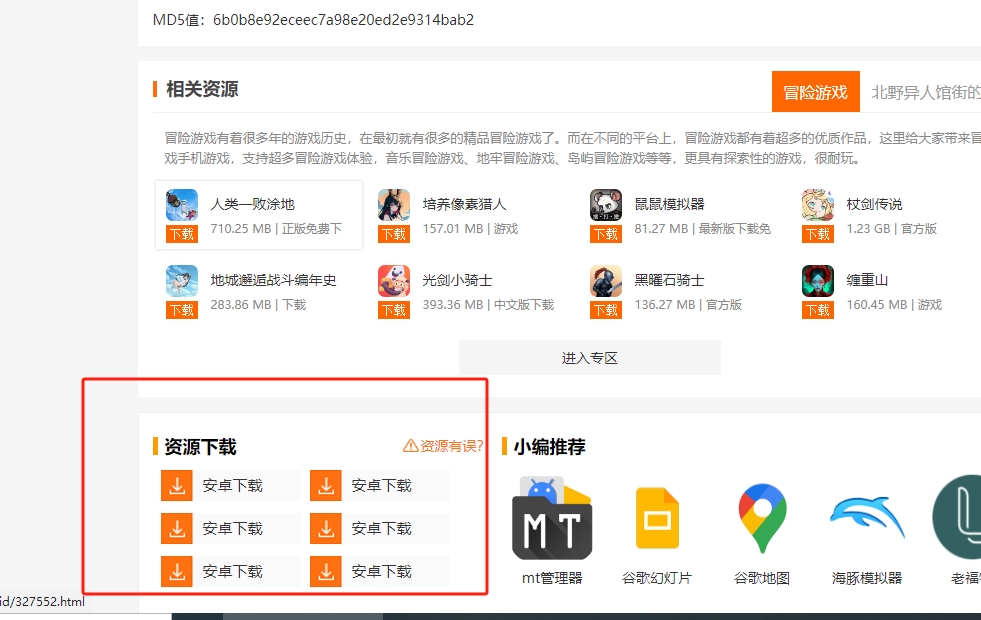Open the 杖剑传说 title link
Screen dimensions: 981x620
[x=874, y=204]
